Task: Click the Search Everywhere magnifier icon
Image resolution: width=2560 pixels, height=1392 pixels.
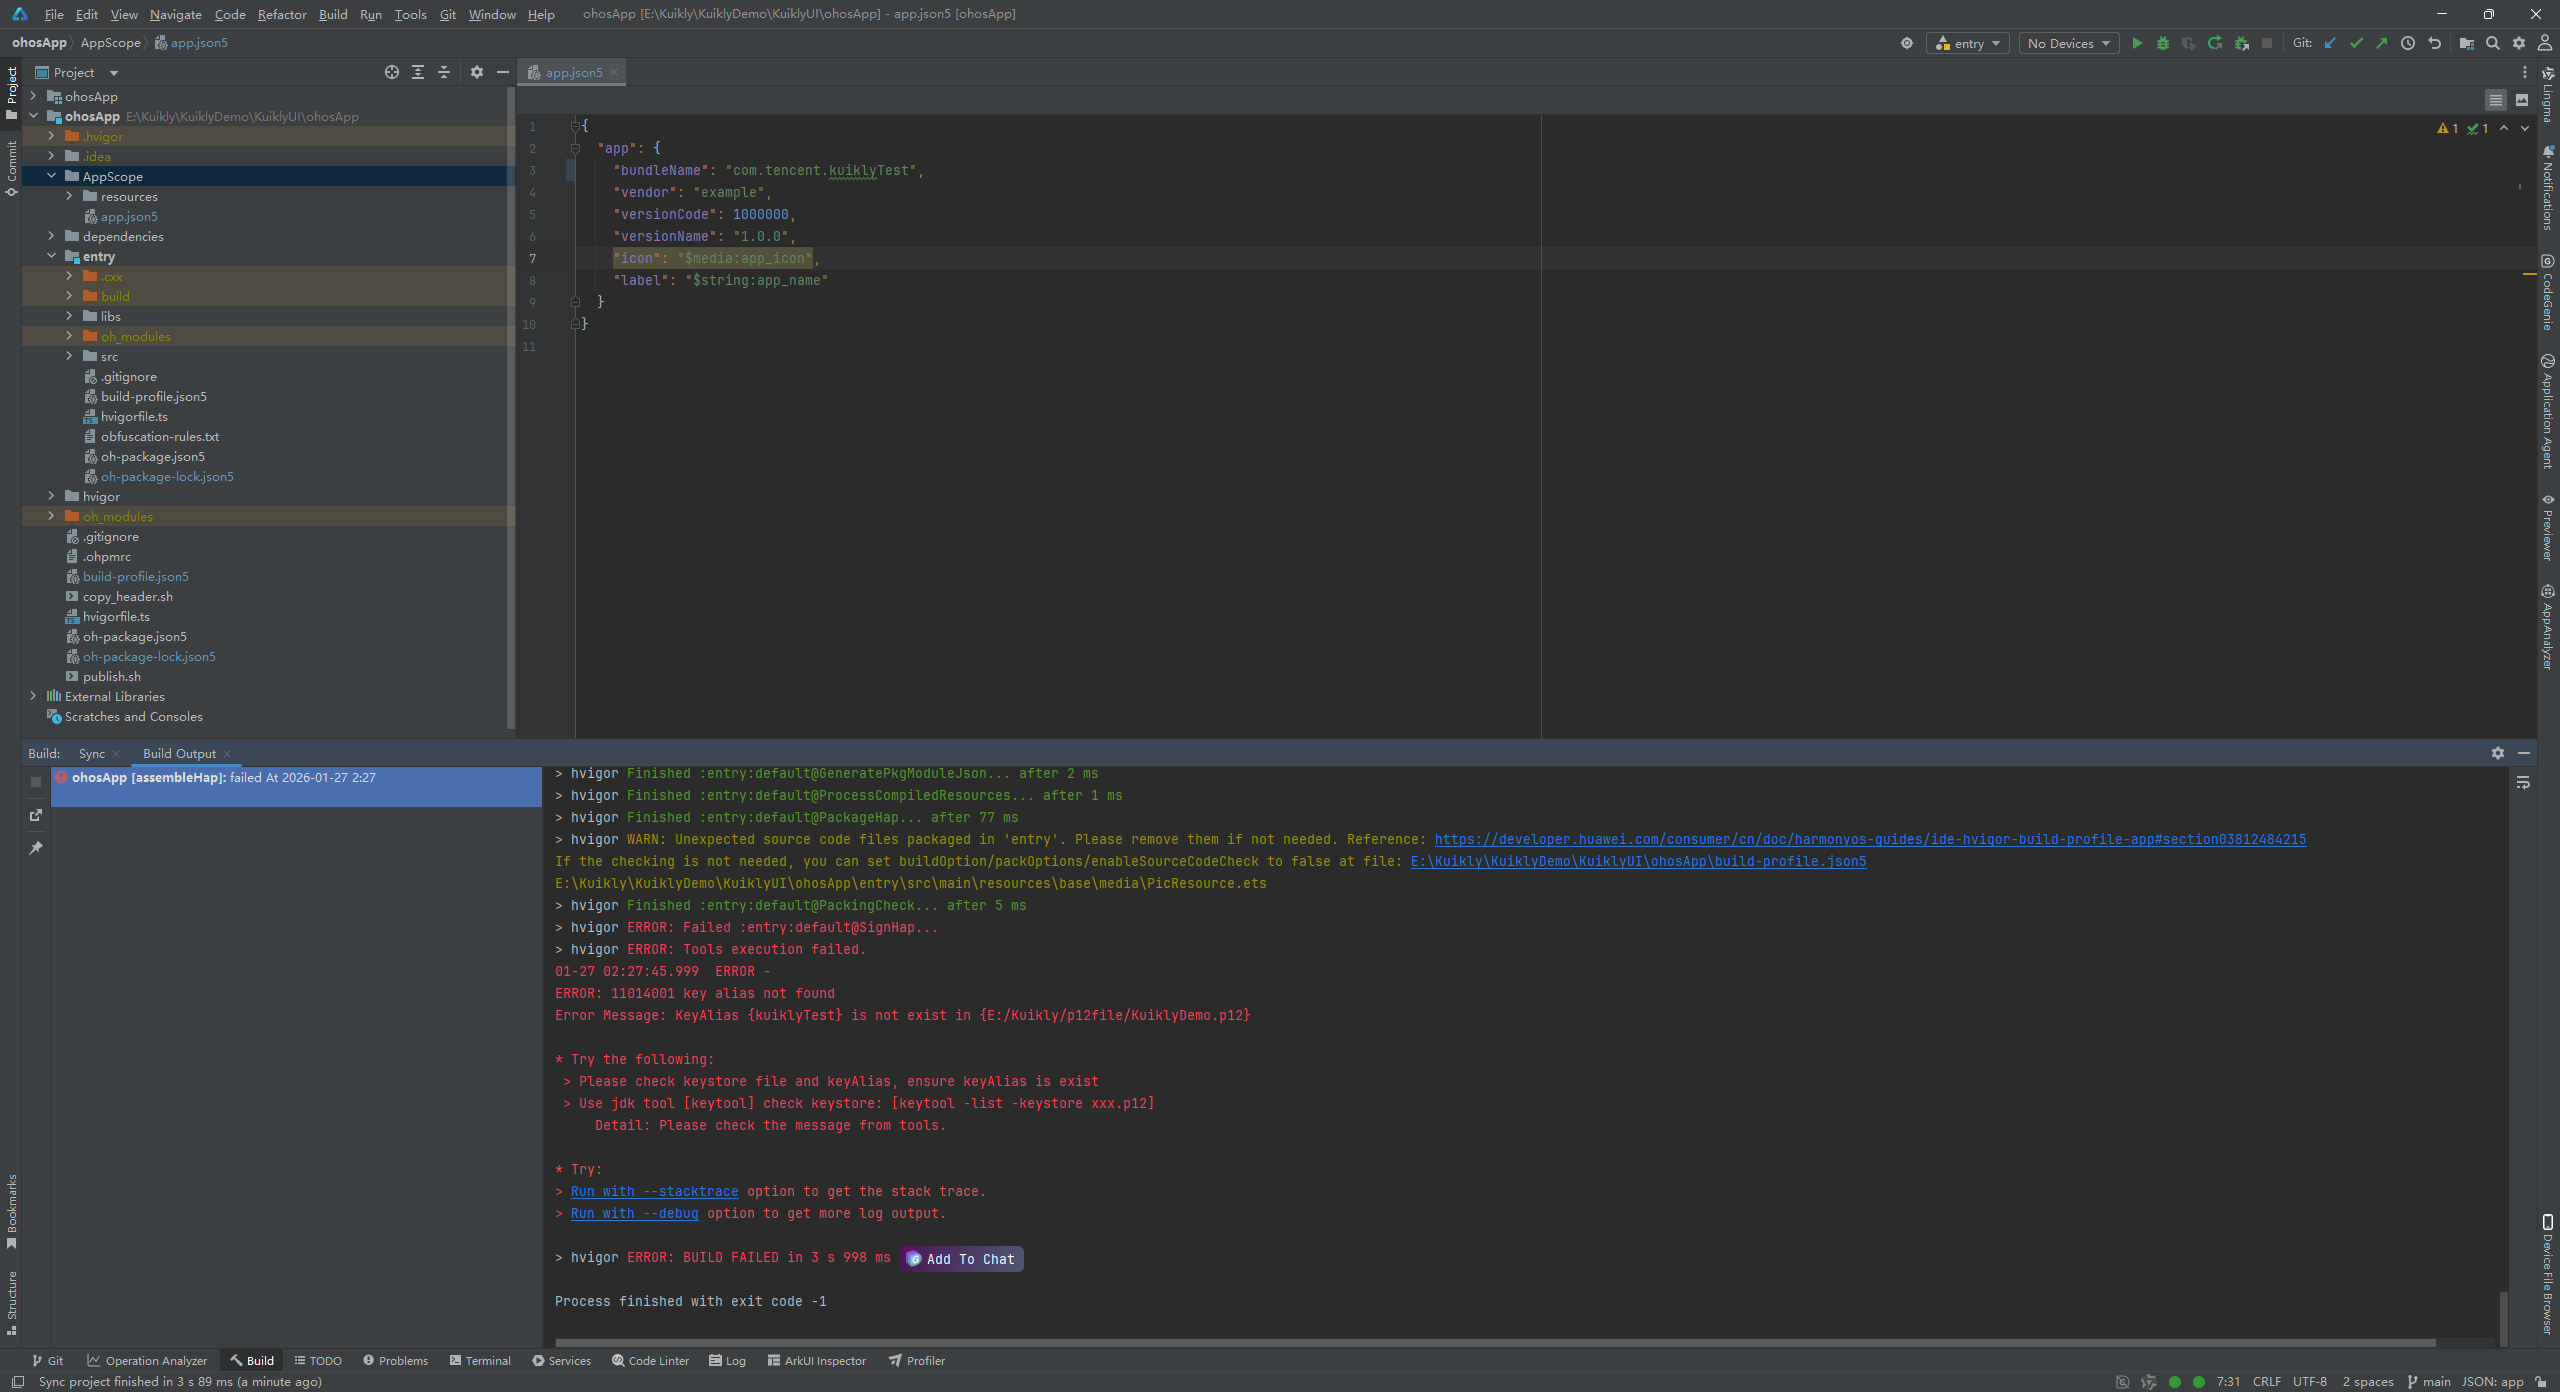Action: (2493, 43)
